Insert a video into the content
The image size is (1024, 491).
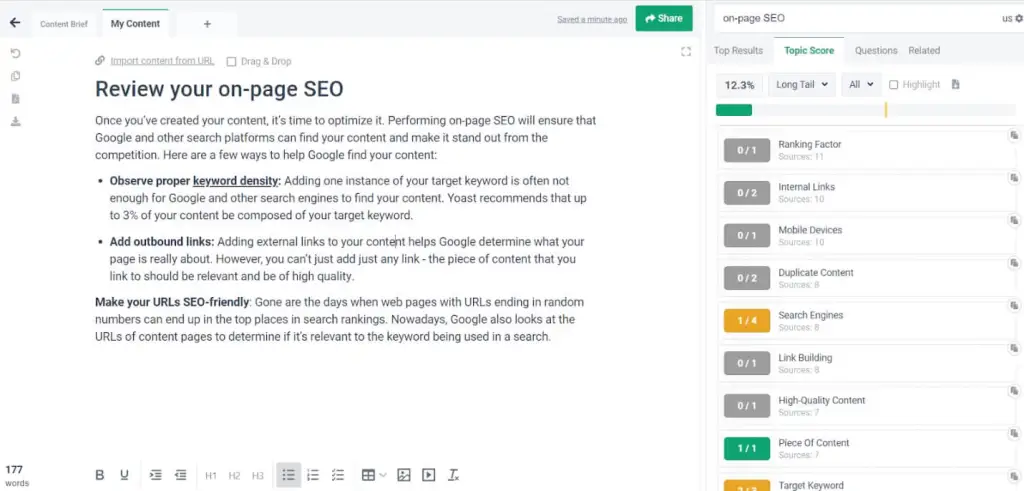[429, 475]
